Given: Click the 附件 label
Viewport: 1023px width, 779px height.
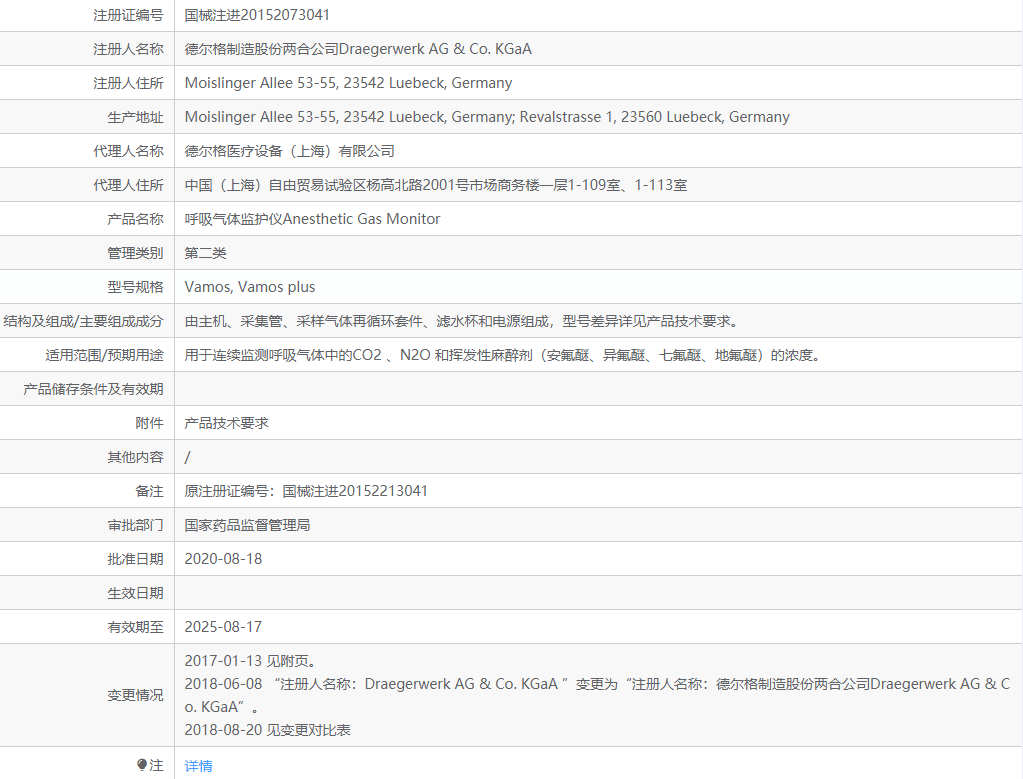Looking at the screenshot, I should point(149,423).
